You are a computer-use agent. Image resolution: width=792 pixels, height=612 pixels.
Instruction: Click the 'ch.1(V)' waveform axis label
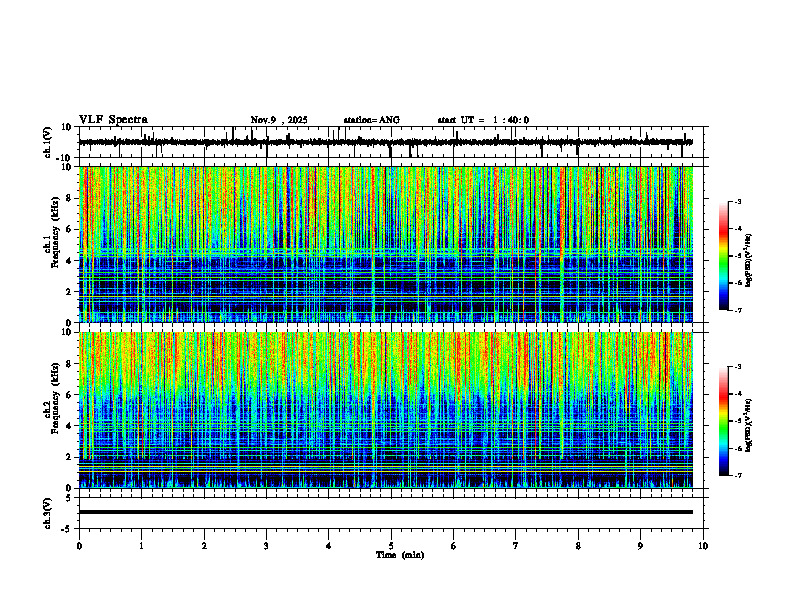coord(48,142)
